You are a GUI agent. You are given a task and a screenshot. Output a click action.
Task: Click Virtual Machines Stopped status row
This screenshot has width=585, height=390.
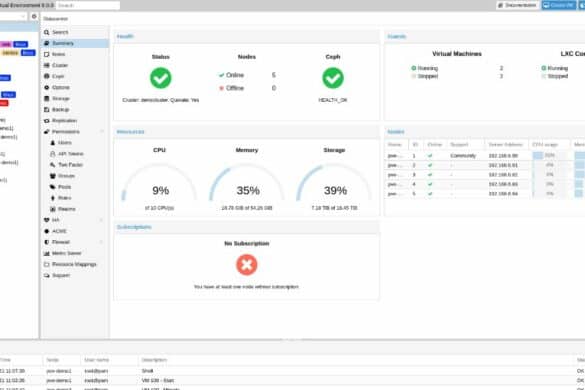(457, 76)
